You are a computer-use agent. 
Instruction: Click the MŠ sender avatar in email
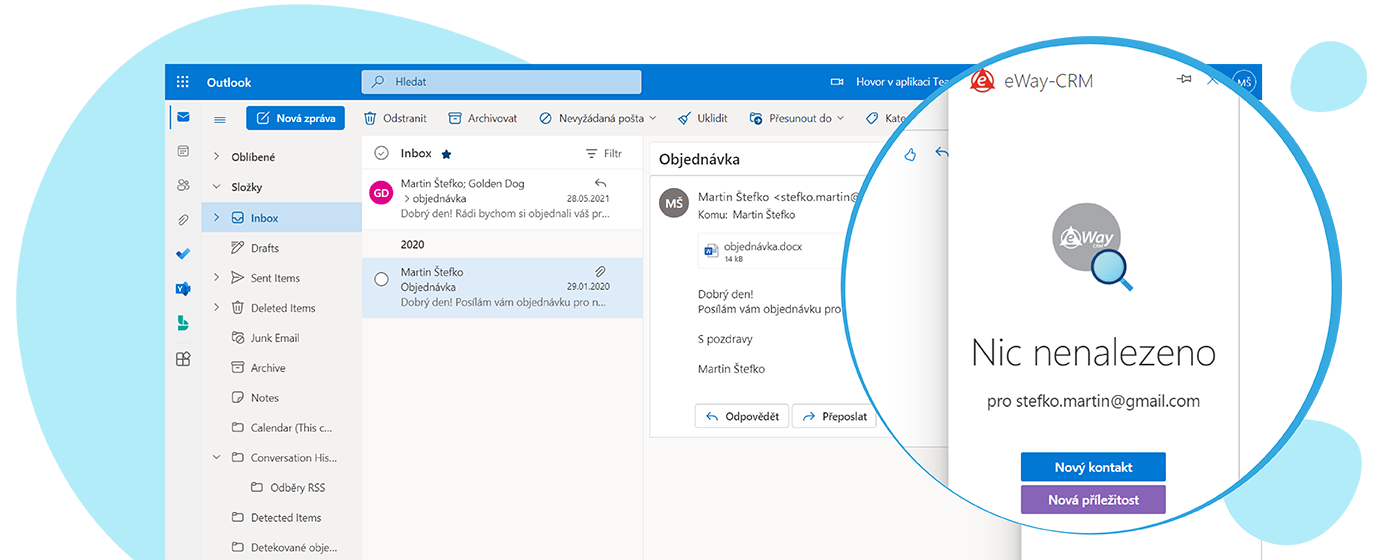674,203
